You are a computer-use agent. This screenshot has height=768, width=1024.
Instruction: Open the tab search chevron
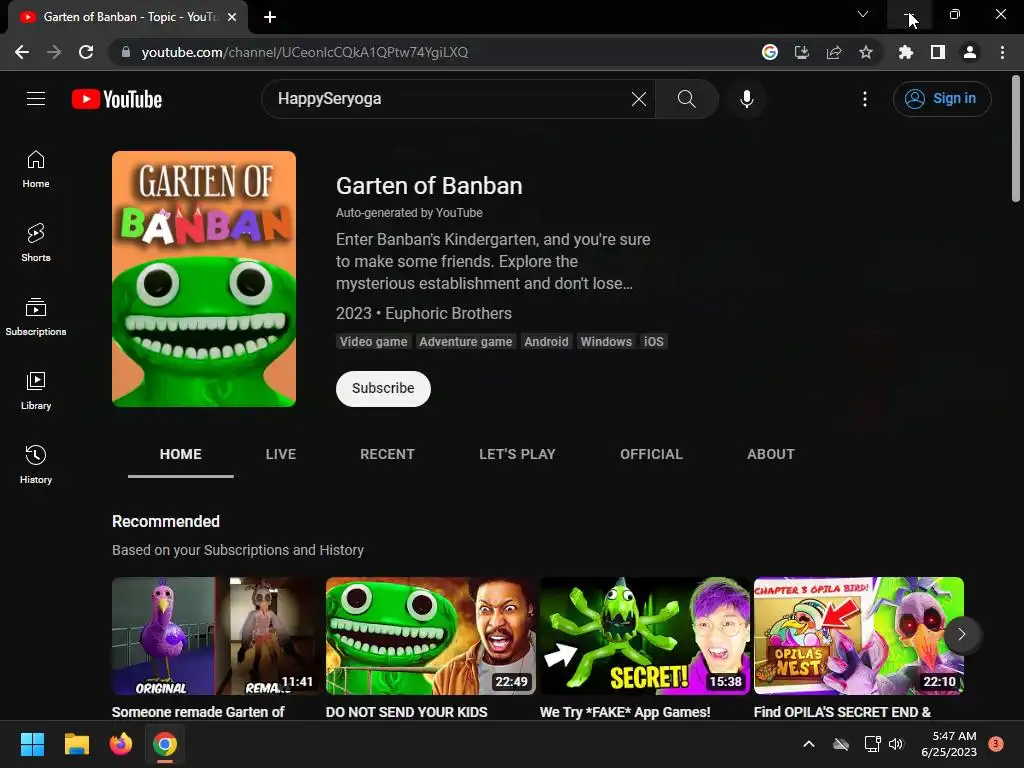click(x=863, y=14)
